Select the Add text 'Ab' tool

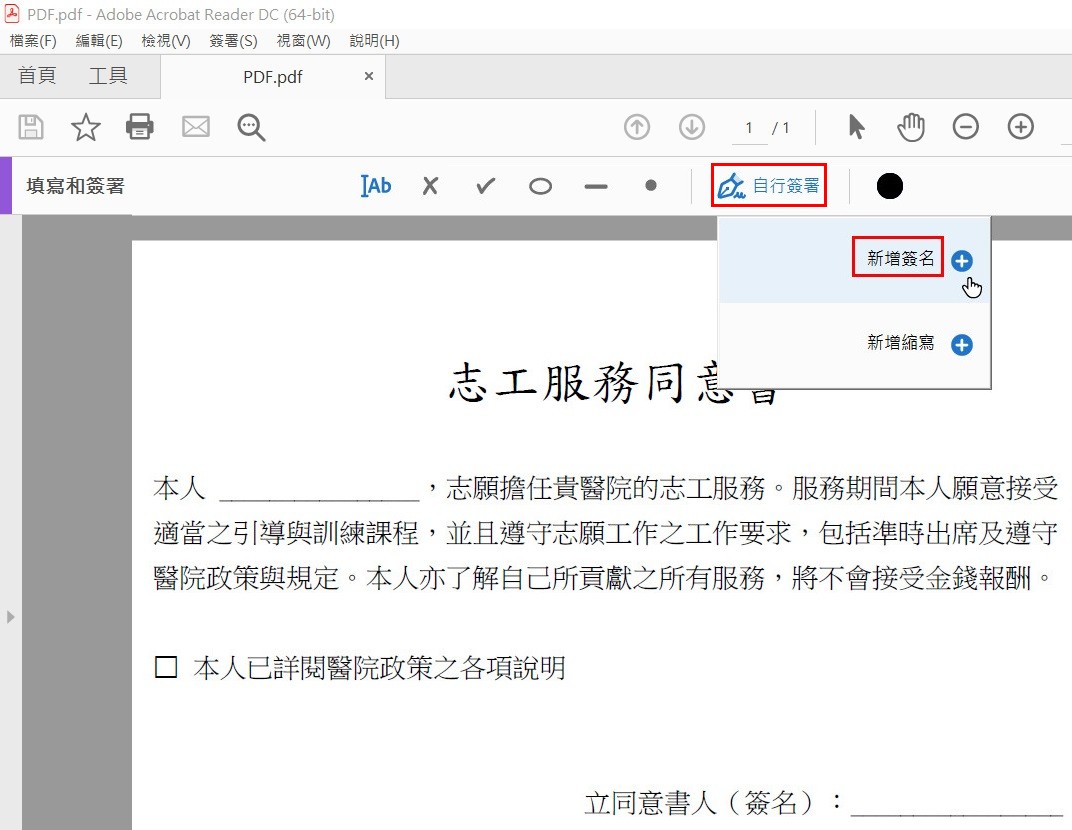[376, 186]
